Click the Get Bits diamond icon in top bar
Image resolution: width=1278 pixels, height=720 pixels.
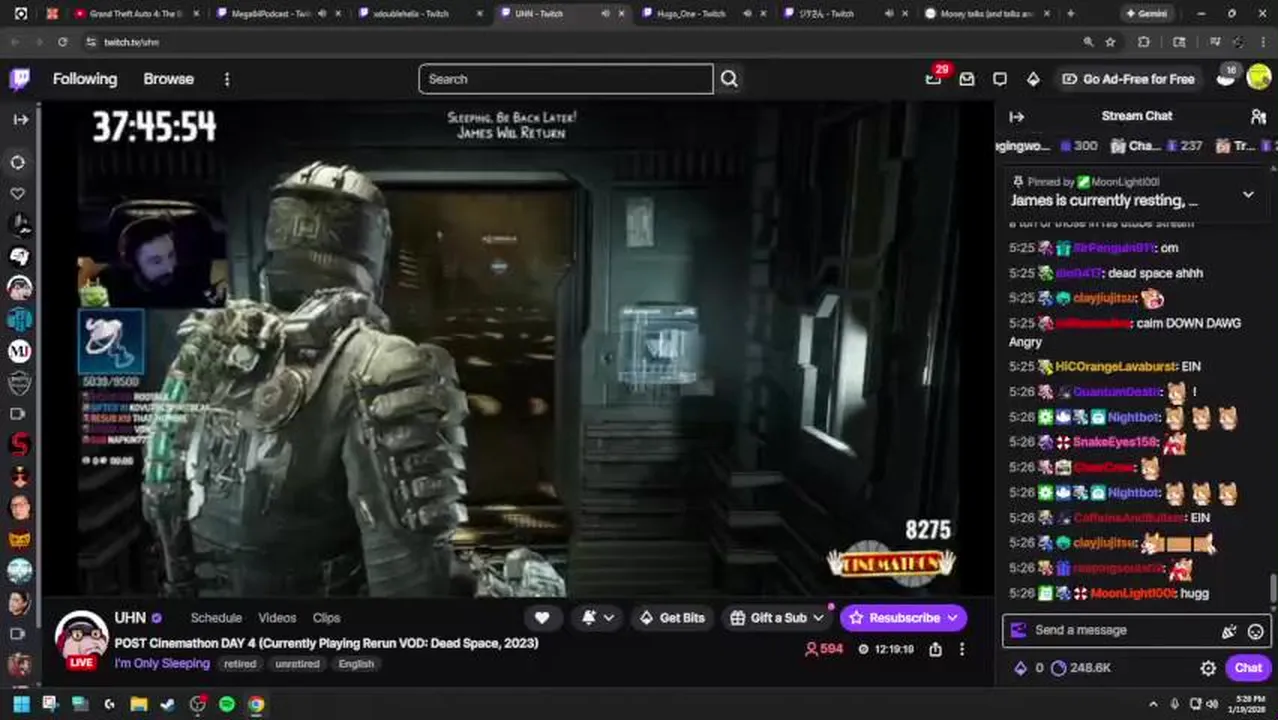coord(1033,79)
